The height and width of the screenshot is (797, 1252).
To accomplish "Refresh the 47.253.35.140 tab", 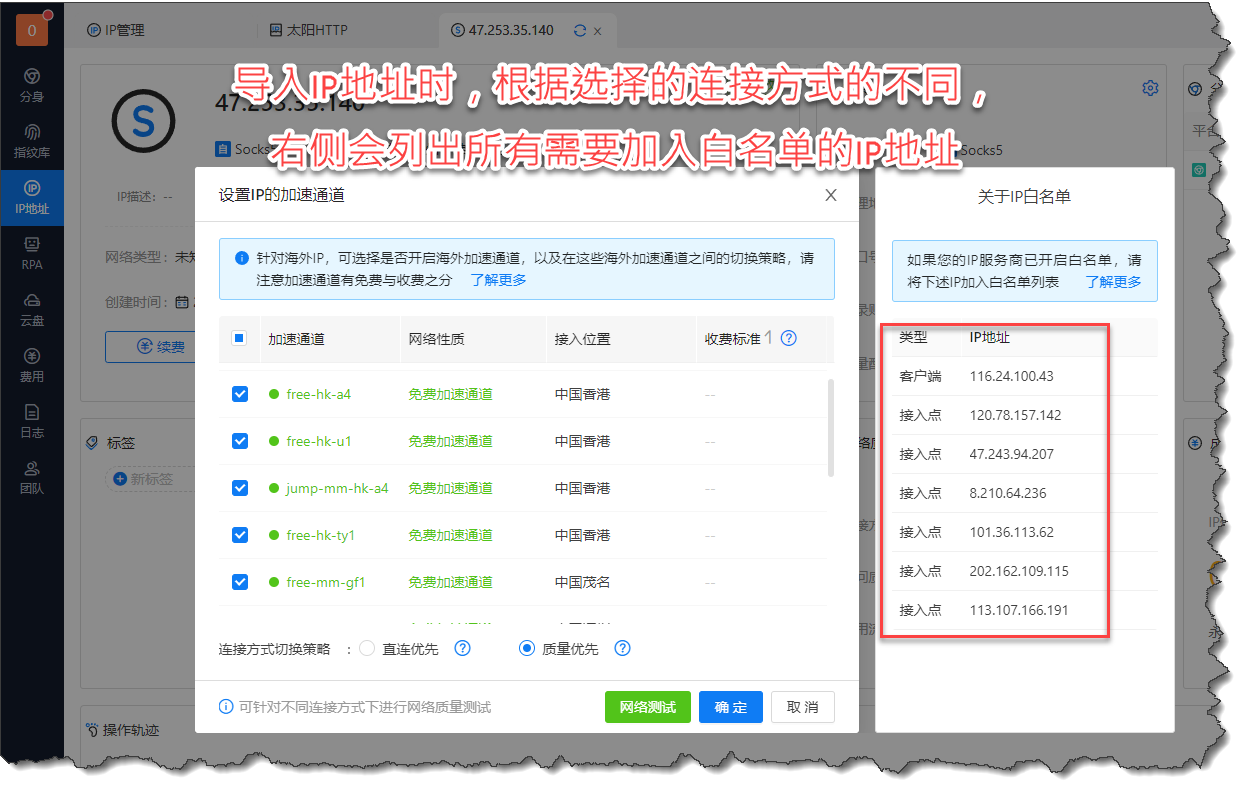I will click(579, 30).
